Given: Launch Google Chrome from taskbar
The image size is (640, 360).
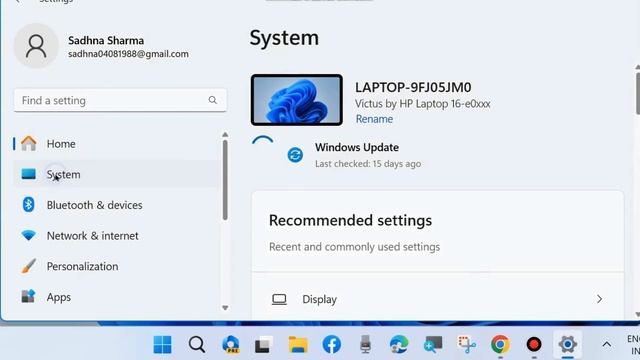Looking at the screenshot, I should [500, 344].
